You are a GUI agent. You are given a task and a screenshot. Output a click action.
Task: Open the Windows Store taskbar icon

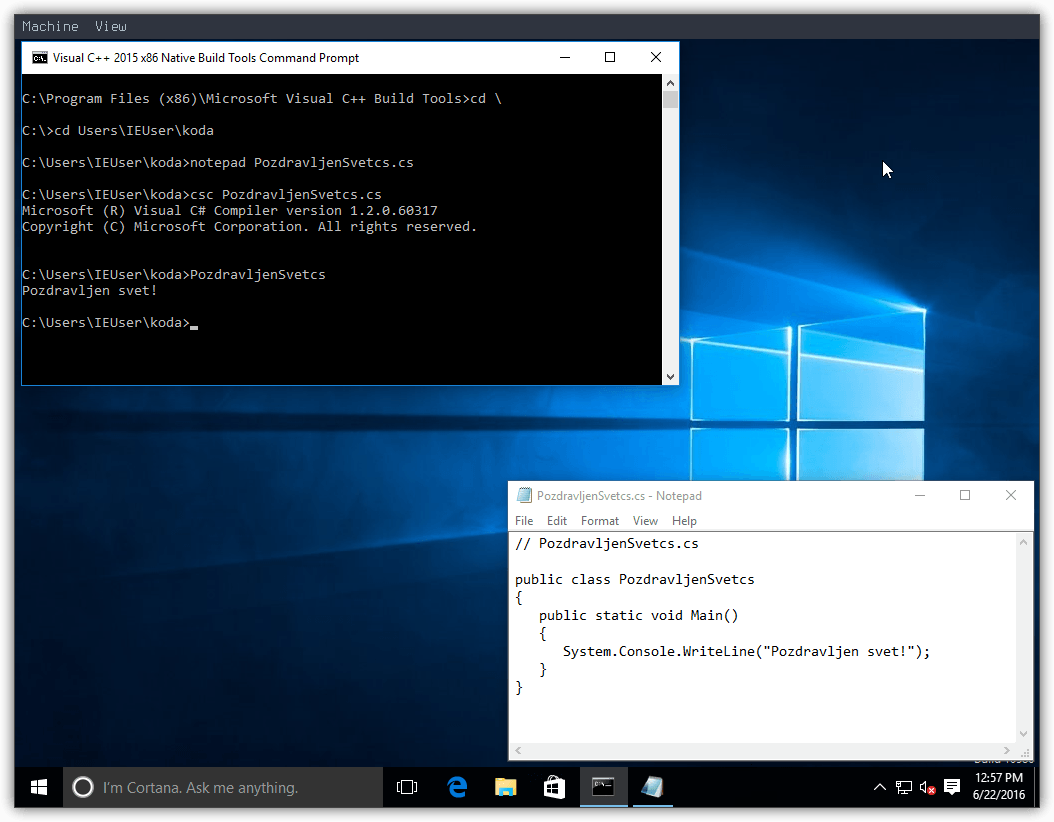coord(554,787)
